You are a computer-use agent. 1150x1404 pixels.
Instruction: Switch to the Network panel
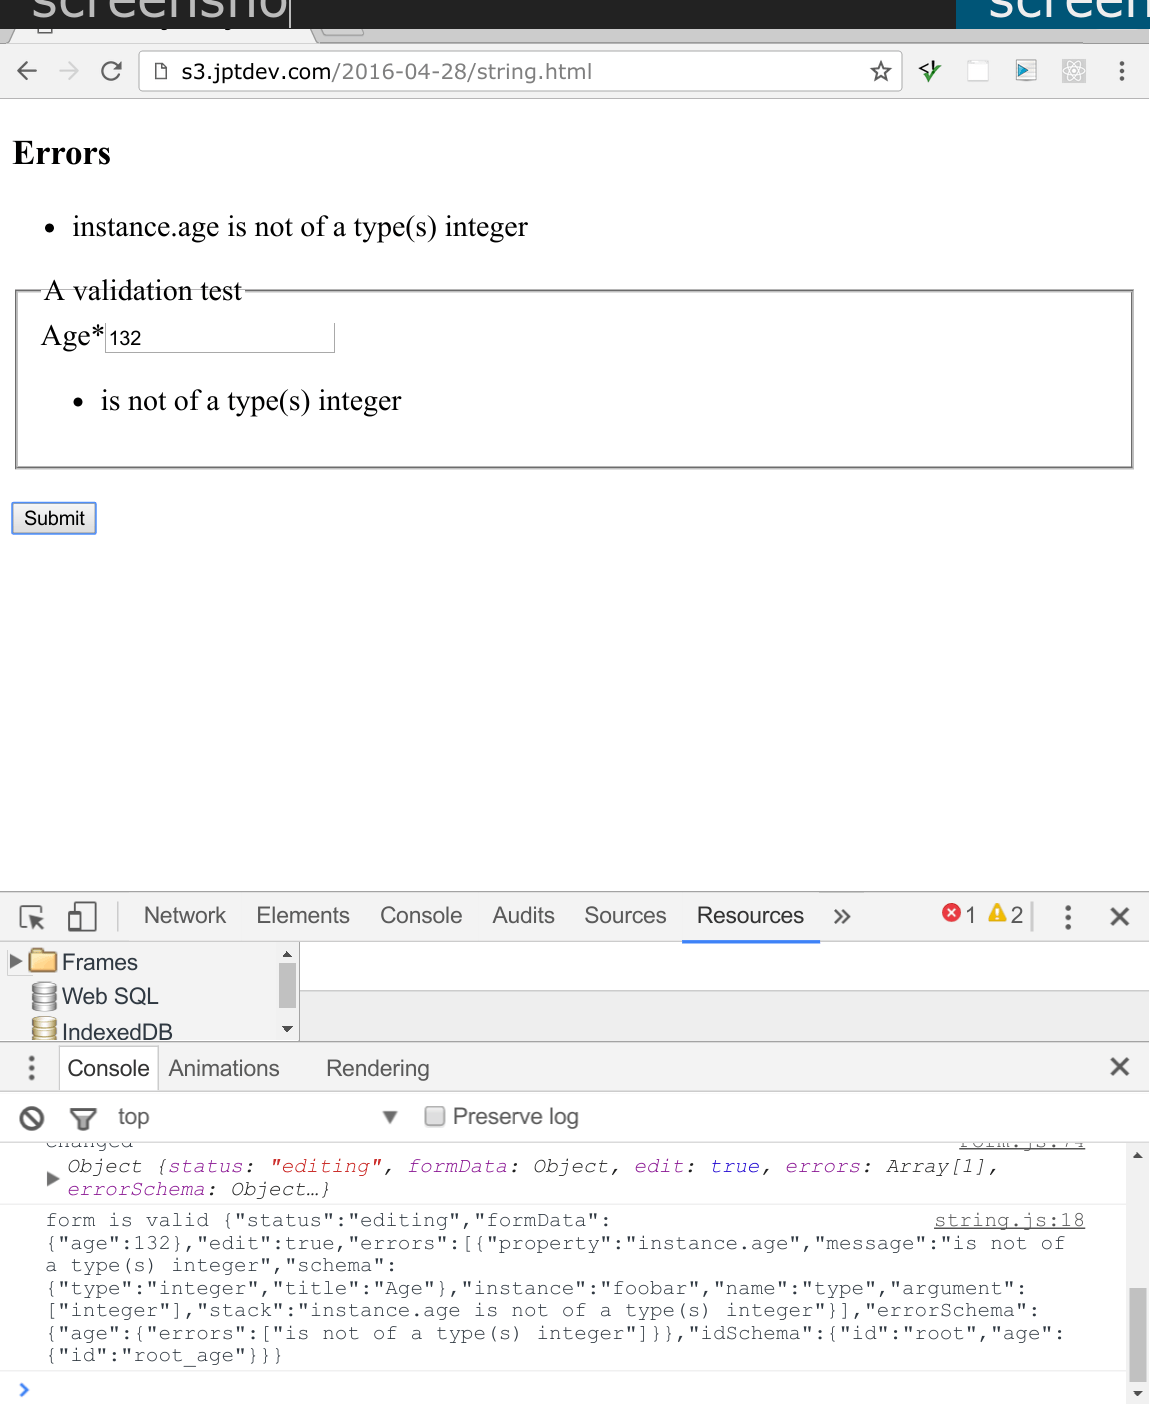tap(184, 915)
